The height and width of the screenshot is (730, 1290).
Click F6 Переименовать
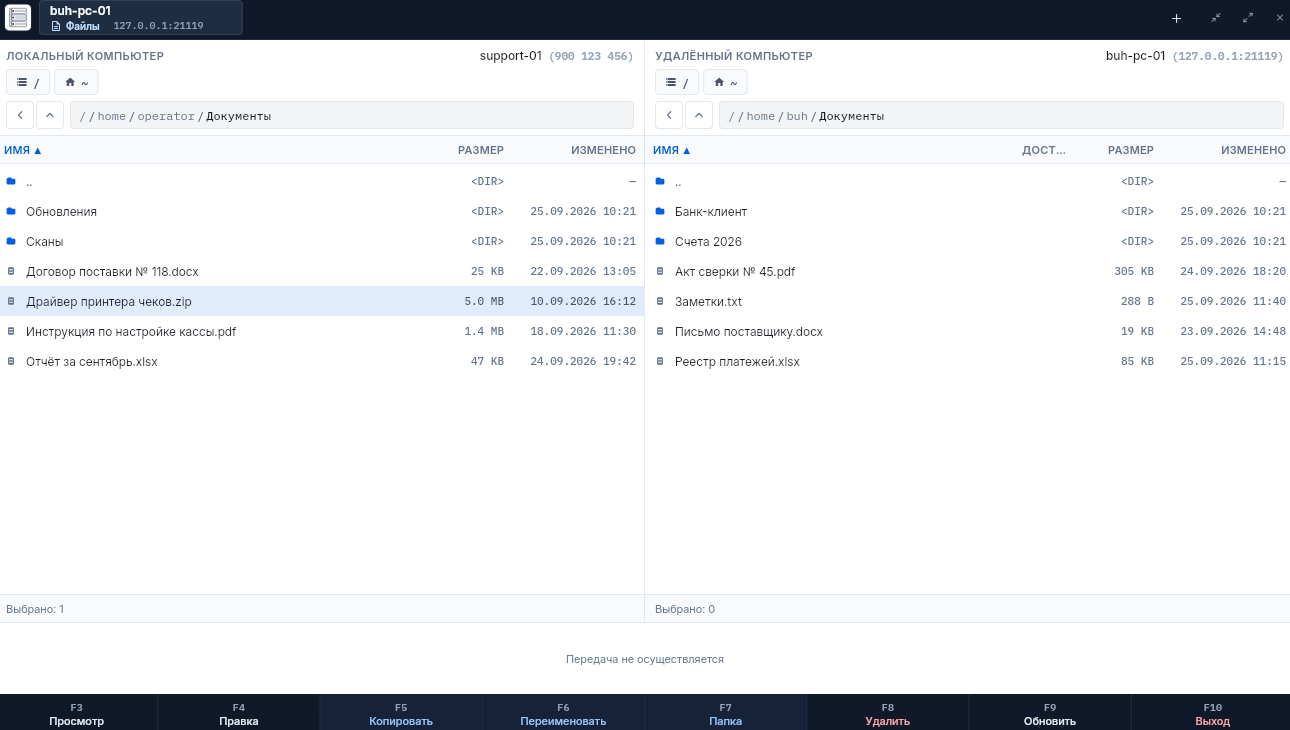point(563,713)
